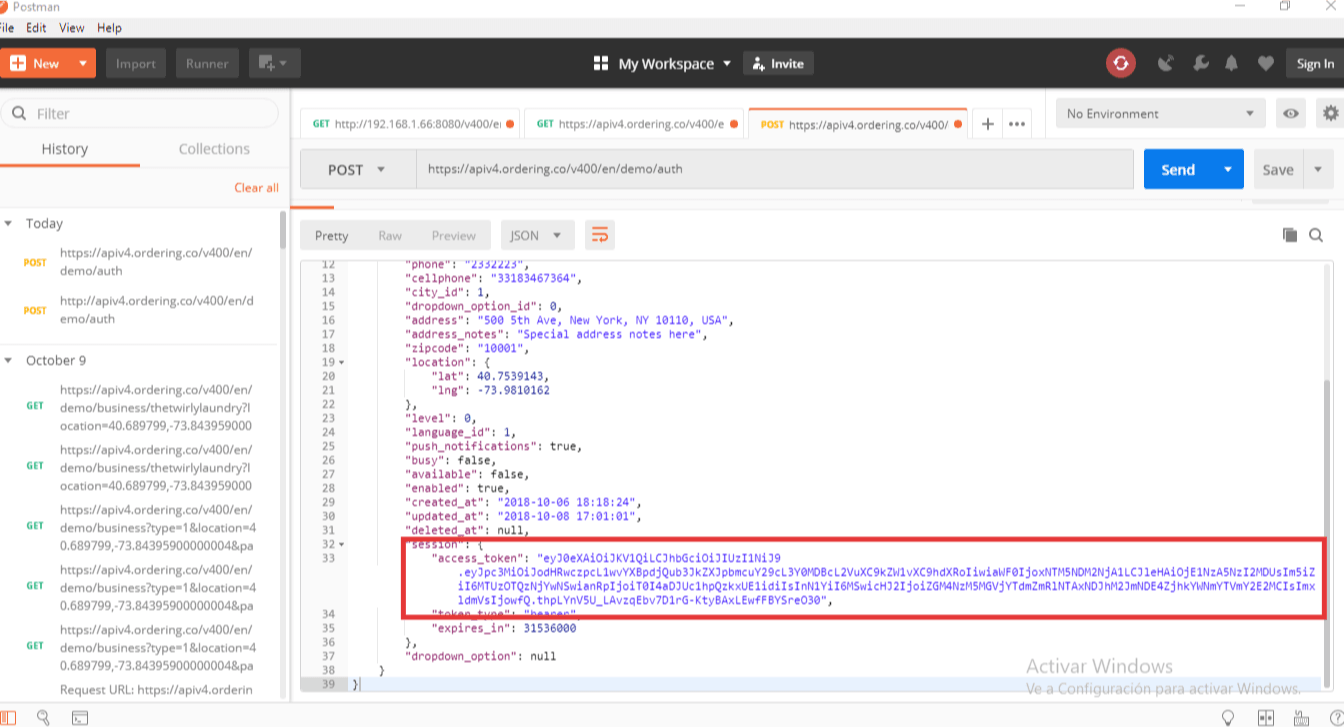
Task: Toggle the sidebar from status bar
Action: (9, 717)
